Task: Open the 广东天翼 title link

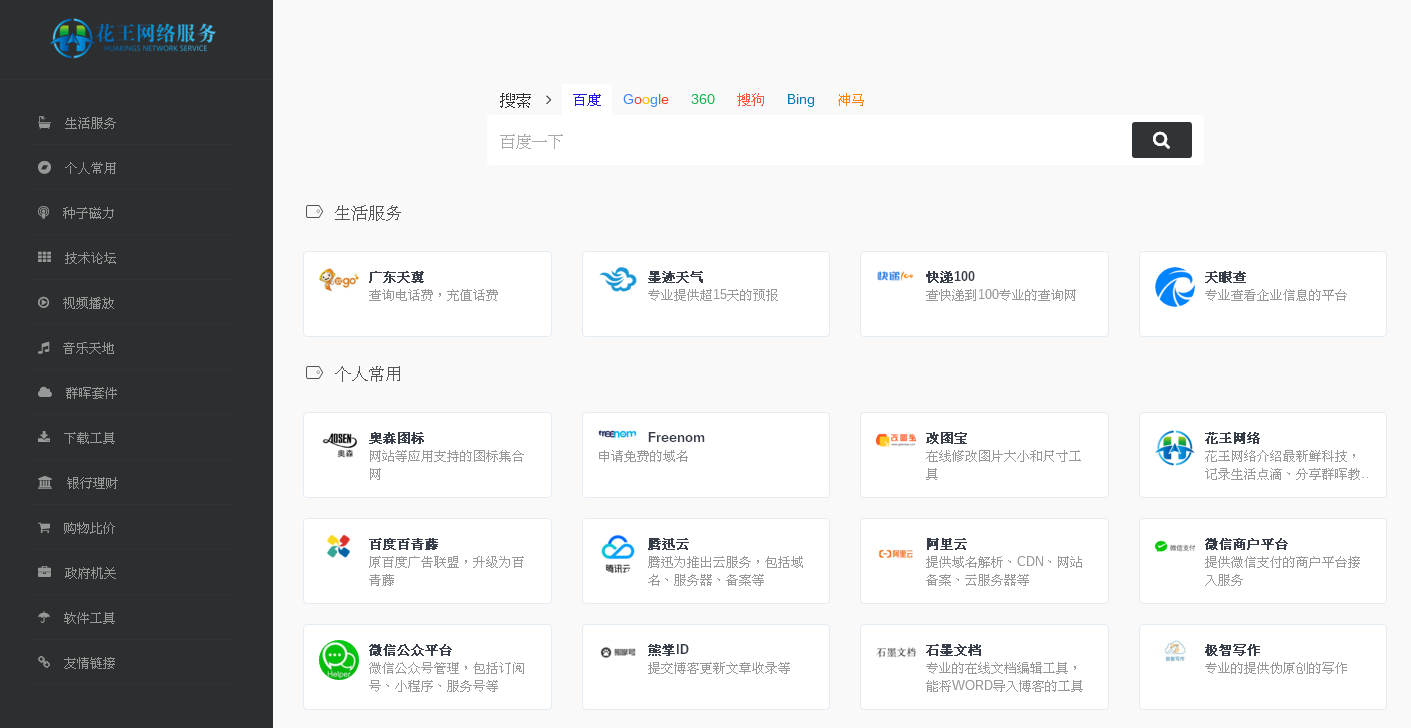Action: 396,277
